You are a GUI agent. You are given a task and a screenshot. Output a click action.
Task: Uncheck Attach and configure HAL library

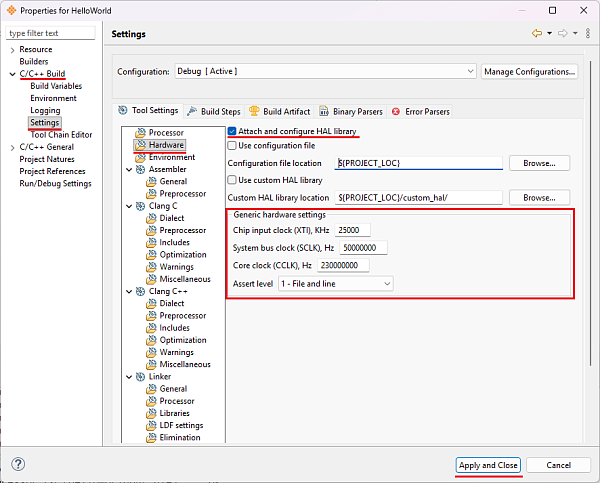click(233, 132)
